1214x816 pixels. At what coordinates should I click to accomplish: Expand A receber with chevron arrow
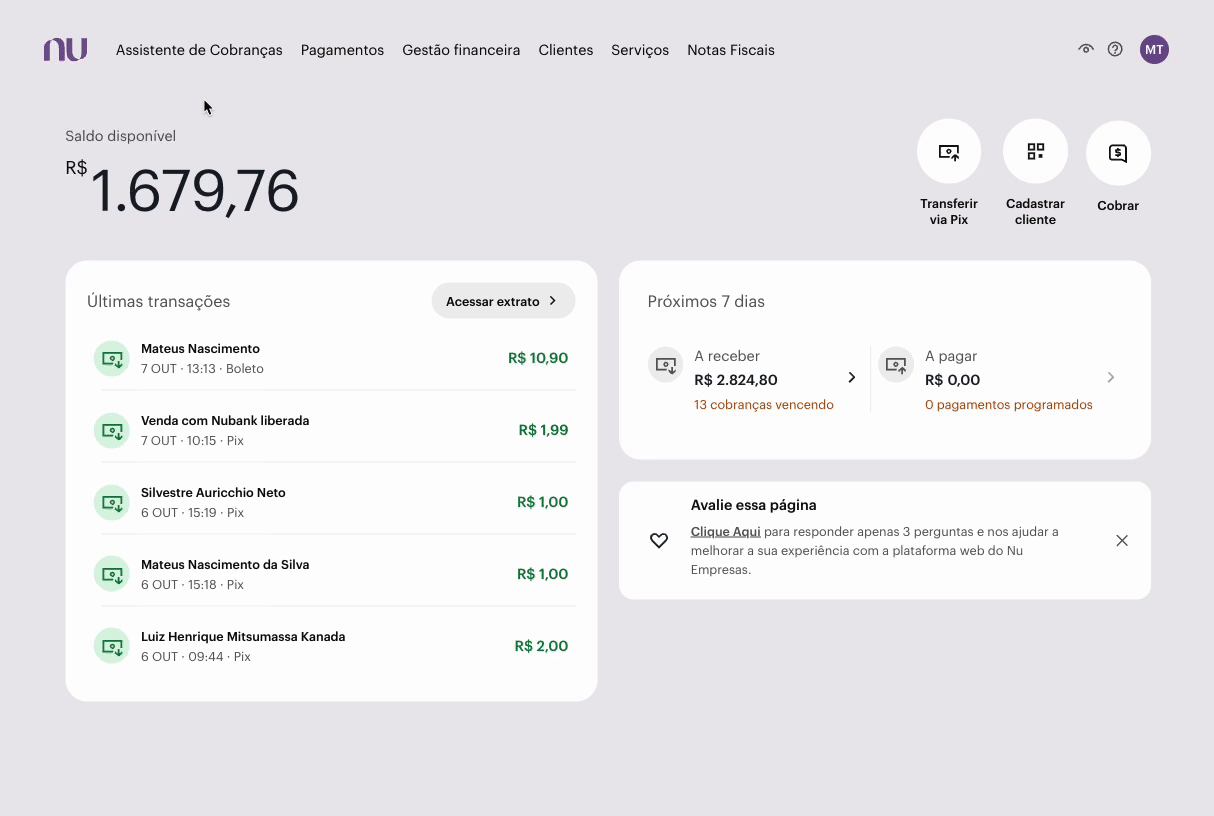[x=852, y=377]
